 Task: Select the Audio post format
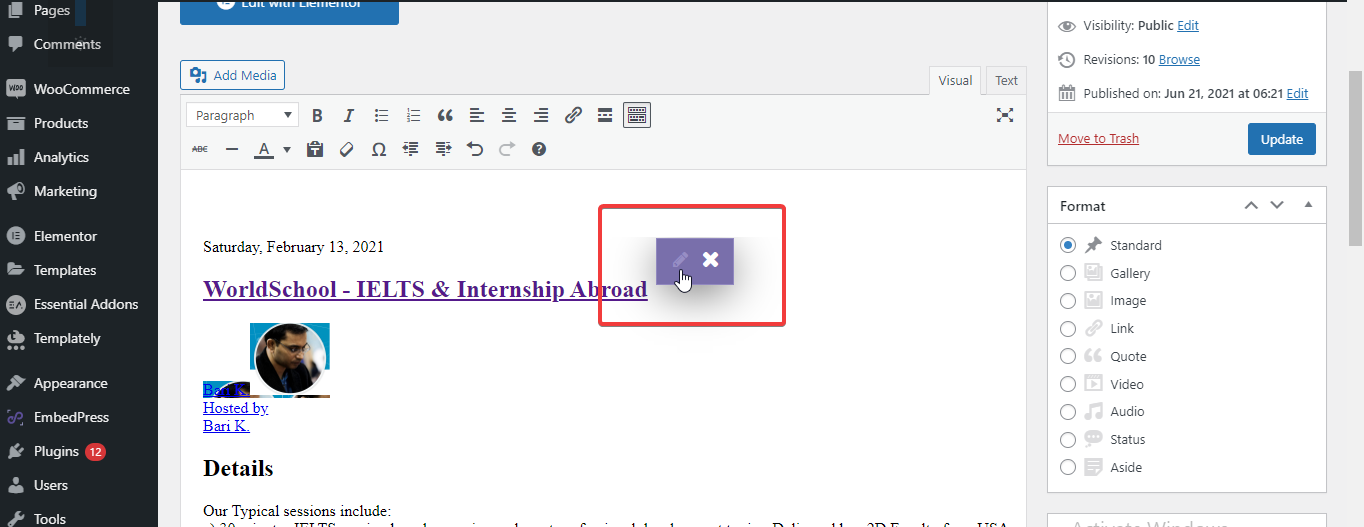pyautogui.click(x=1068, y=412)
